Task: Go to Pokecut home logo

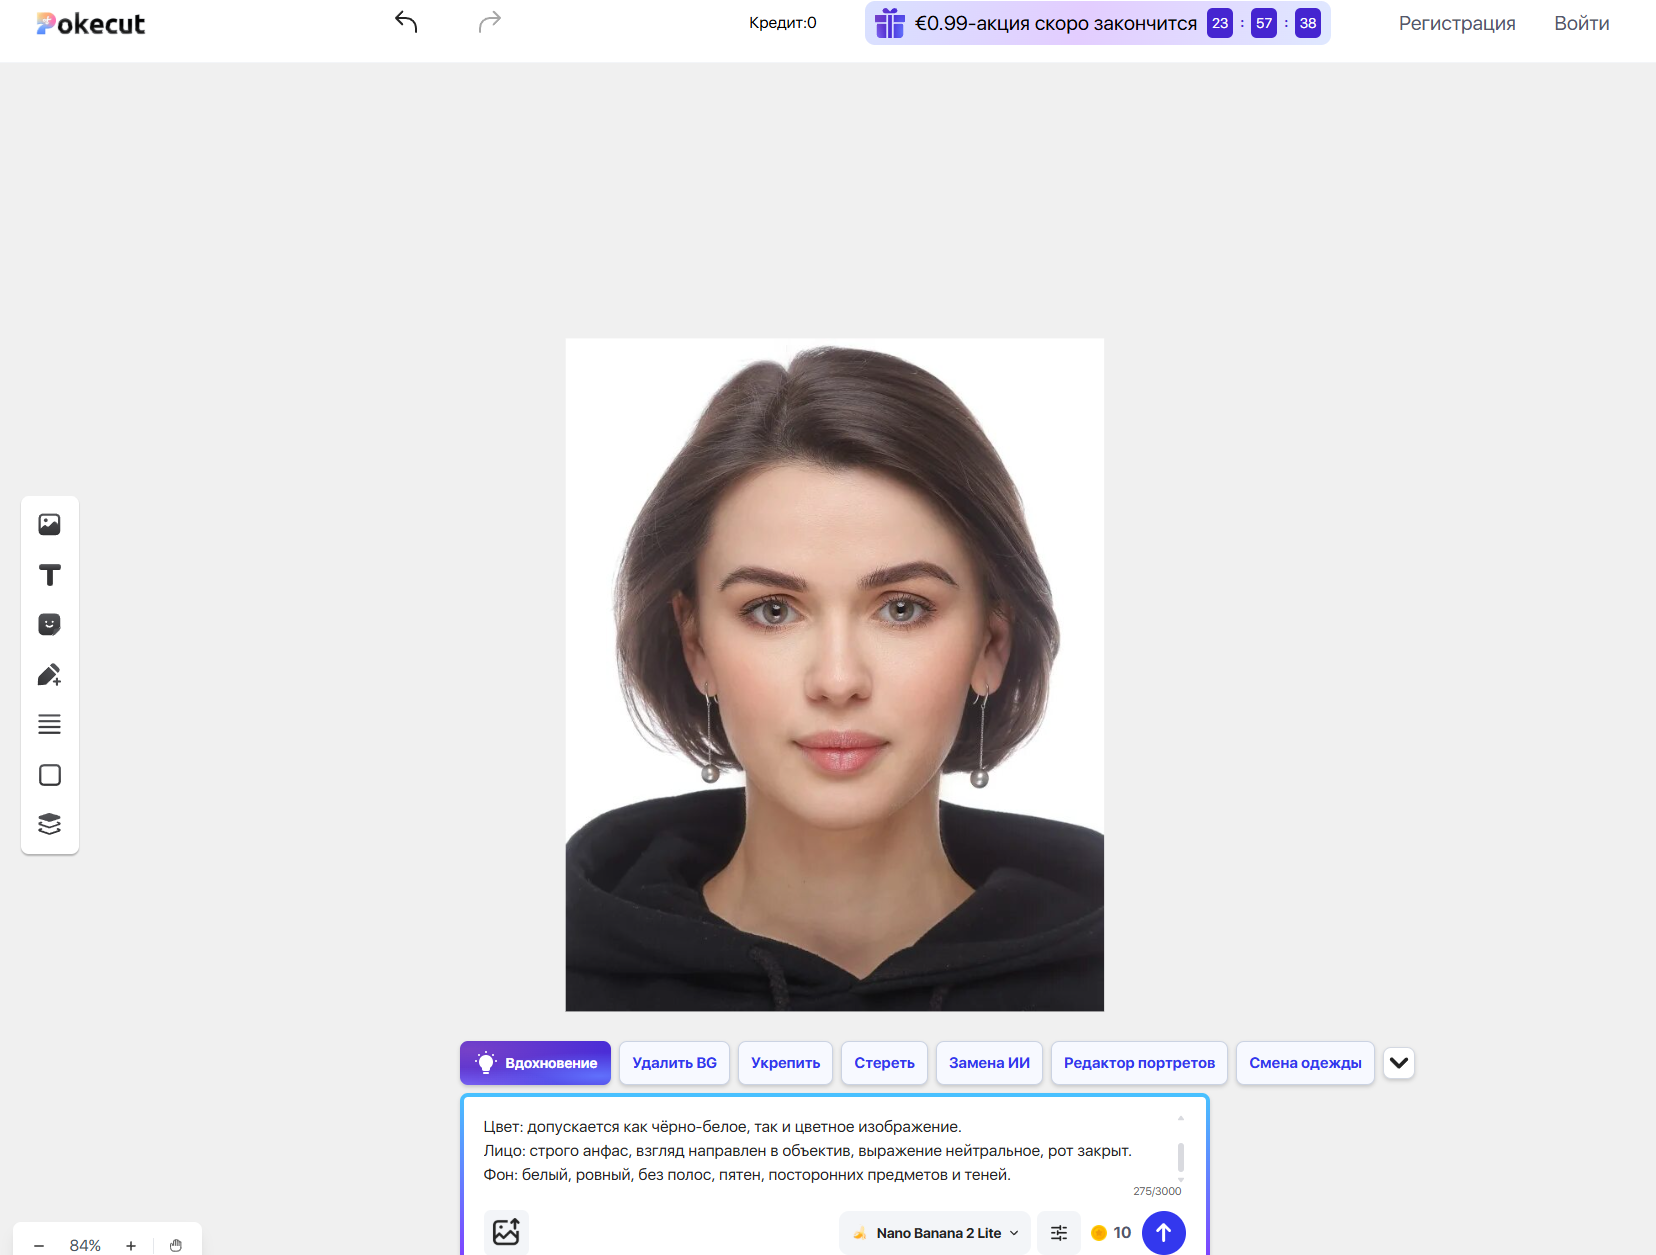Action: click(x=91, y=23)
